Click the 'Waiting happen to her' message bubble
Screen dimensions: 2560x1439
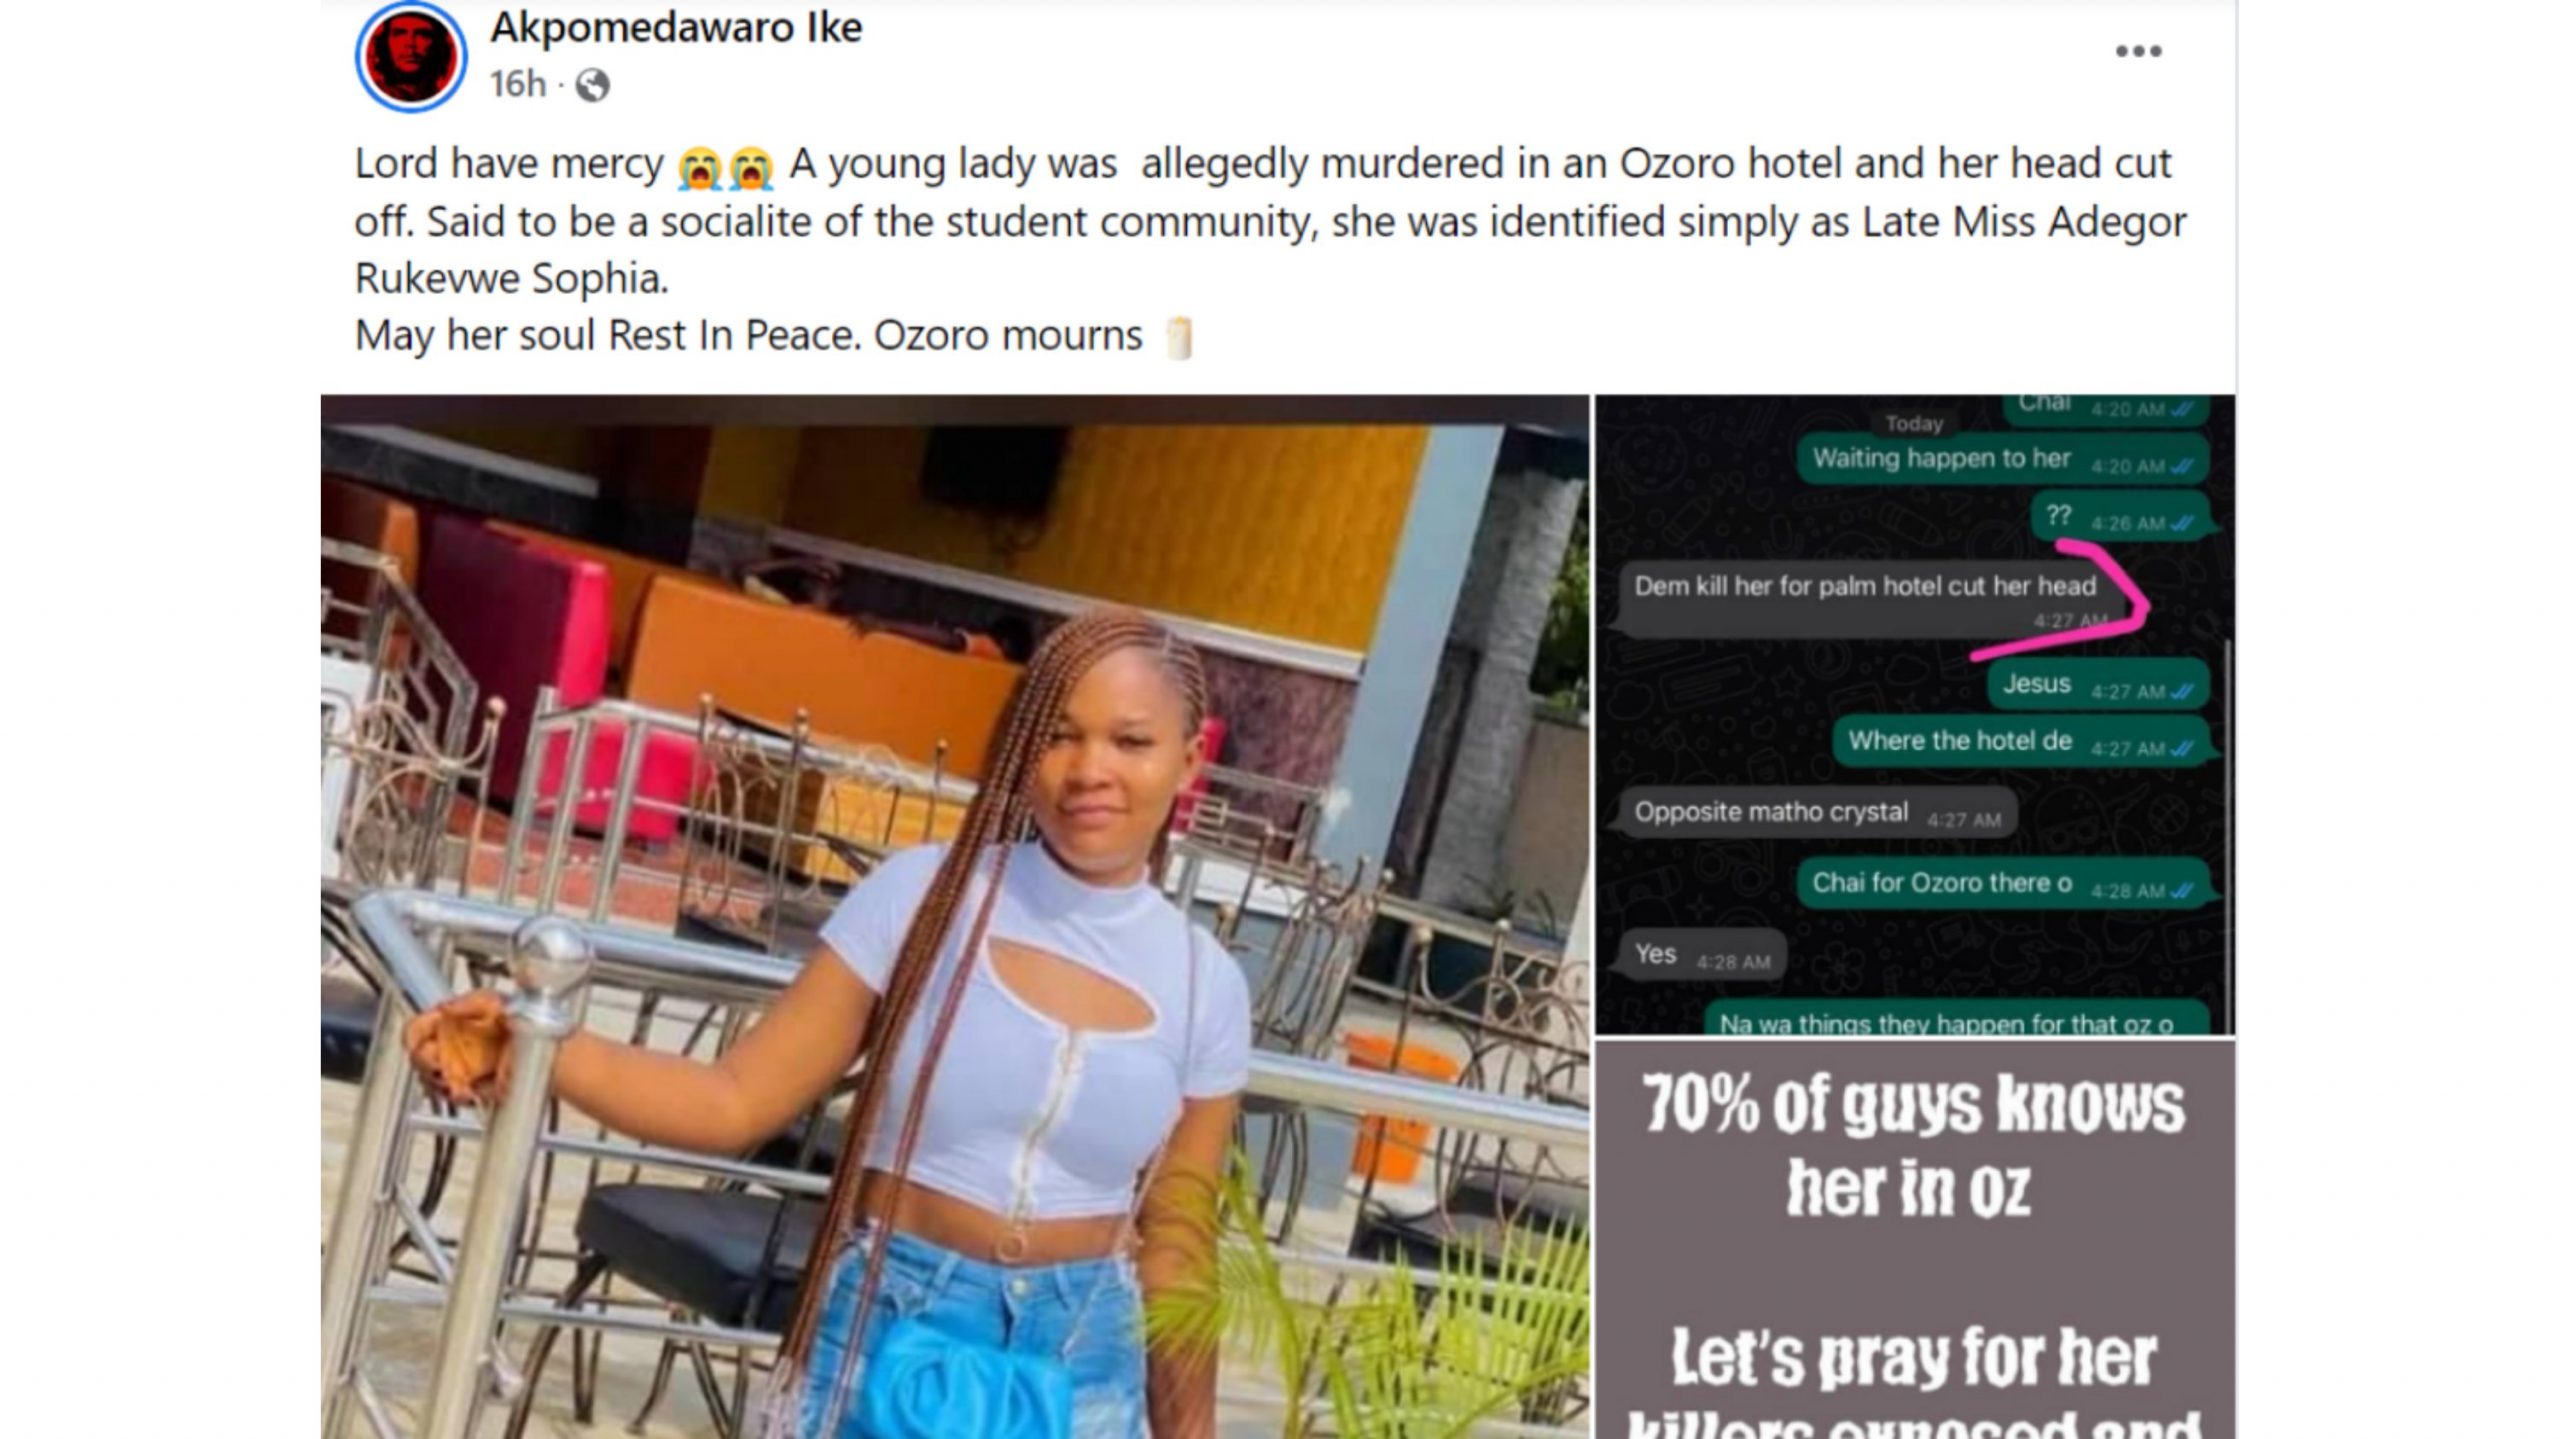pos(2004,459)
